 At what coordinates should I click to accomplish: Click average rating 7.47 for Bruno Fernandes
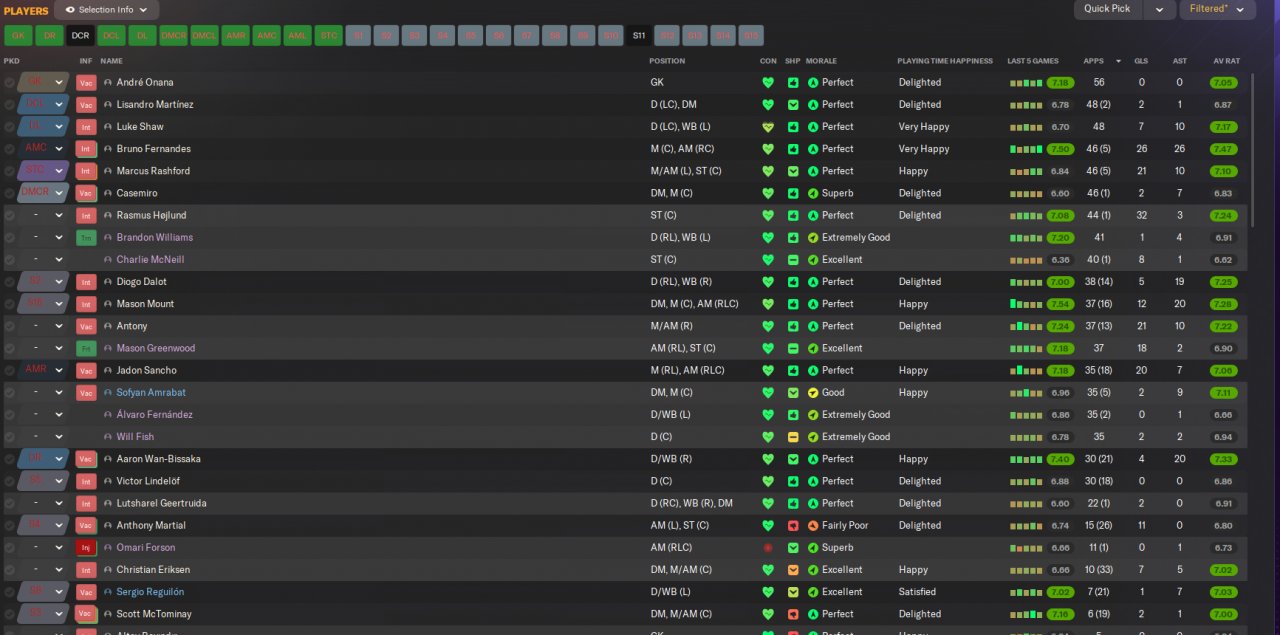click(x=1222, y=149)
